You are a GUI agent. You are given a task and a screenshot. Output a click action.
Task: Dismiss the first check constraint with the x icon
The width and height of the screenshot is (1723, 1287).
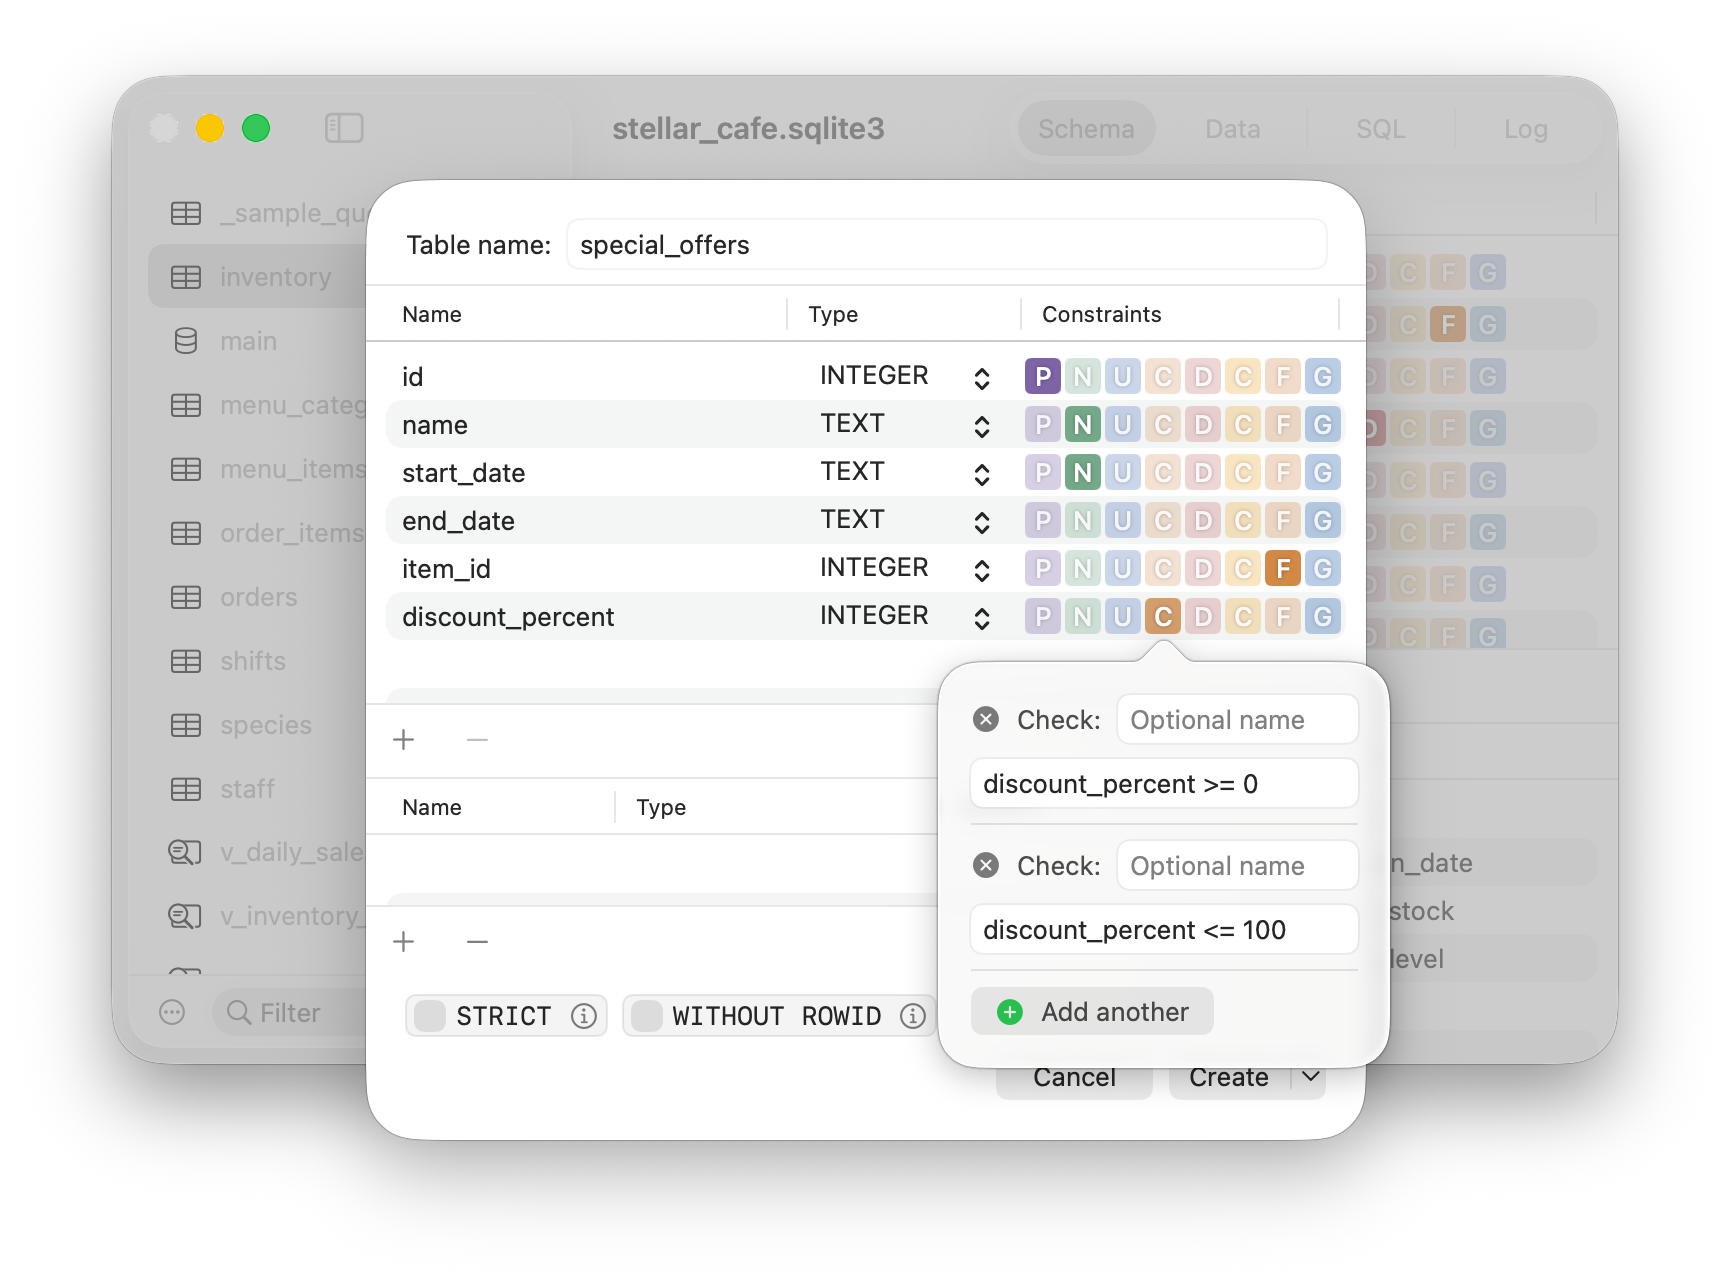[x=986, y=719]
